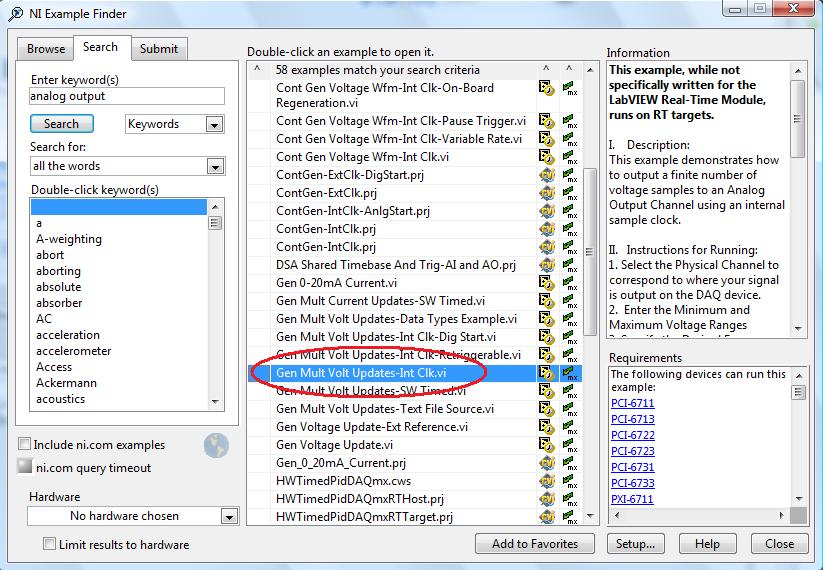This screenshot has width=823, height=570.
Task: Click the VI icon beside Gen Mult Current Updates-SW Timed.vi
Action: coord(546,301)
